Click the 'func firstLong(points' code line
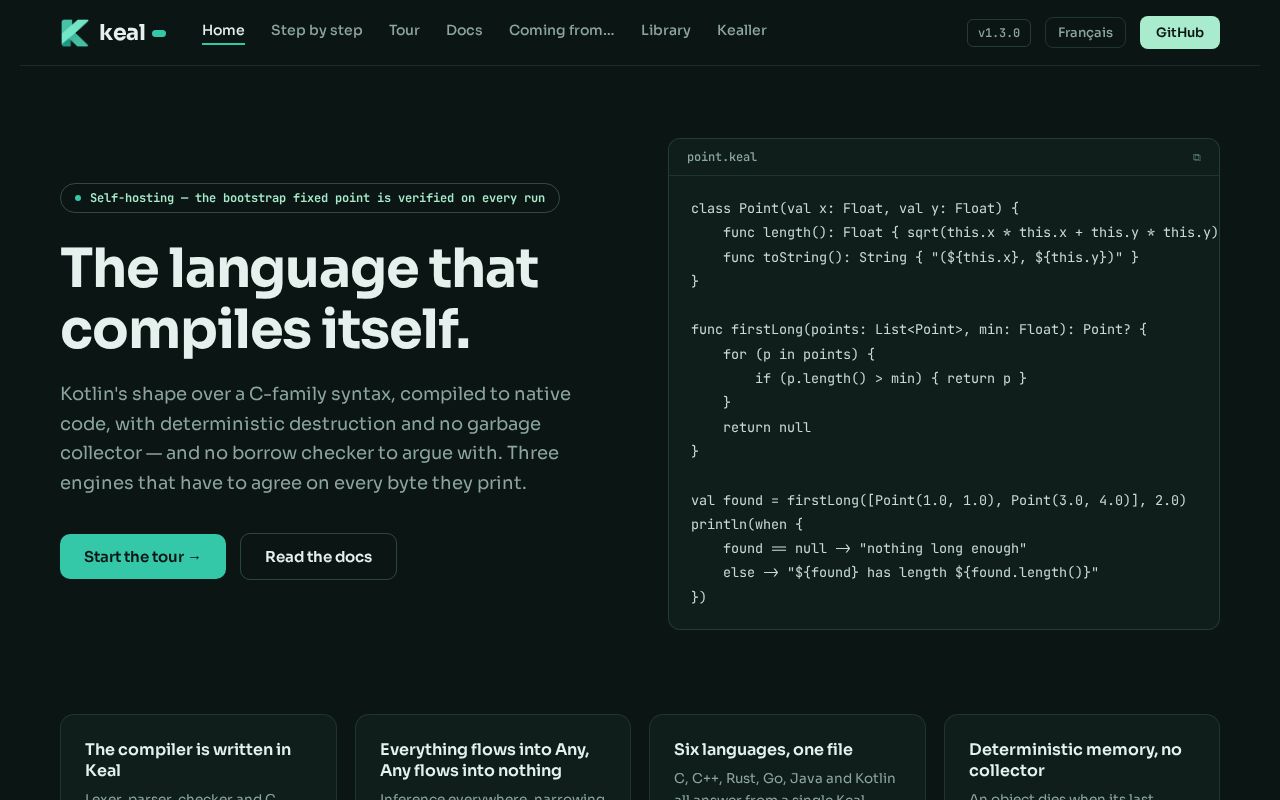The width and height of the screenshot is (1280, 800). point(919,329)
